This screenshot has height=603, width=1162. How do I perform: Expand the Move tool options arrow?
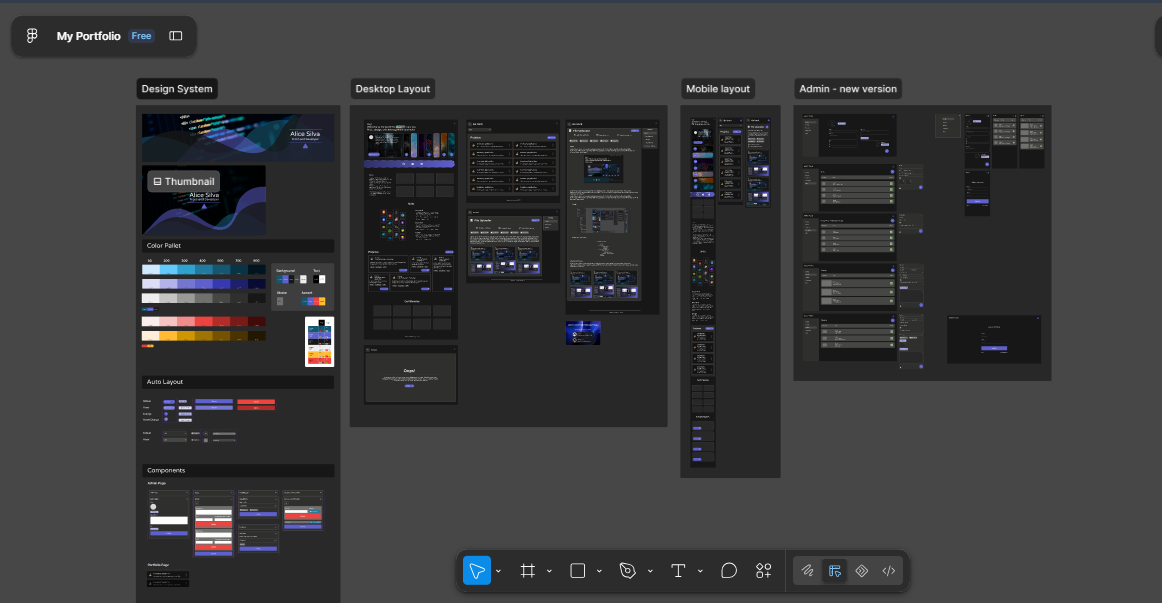[499, 571]
